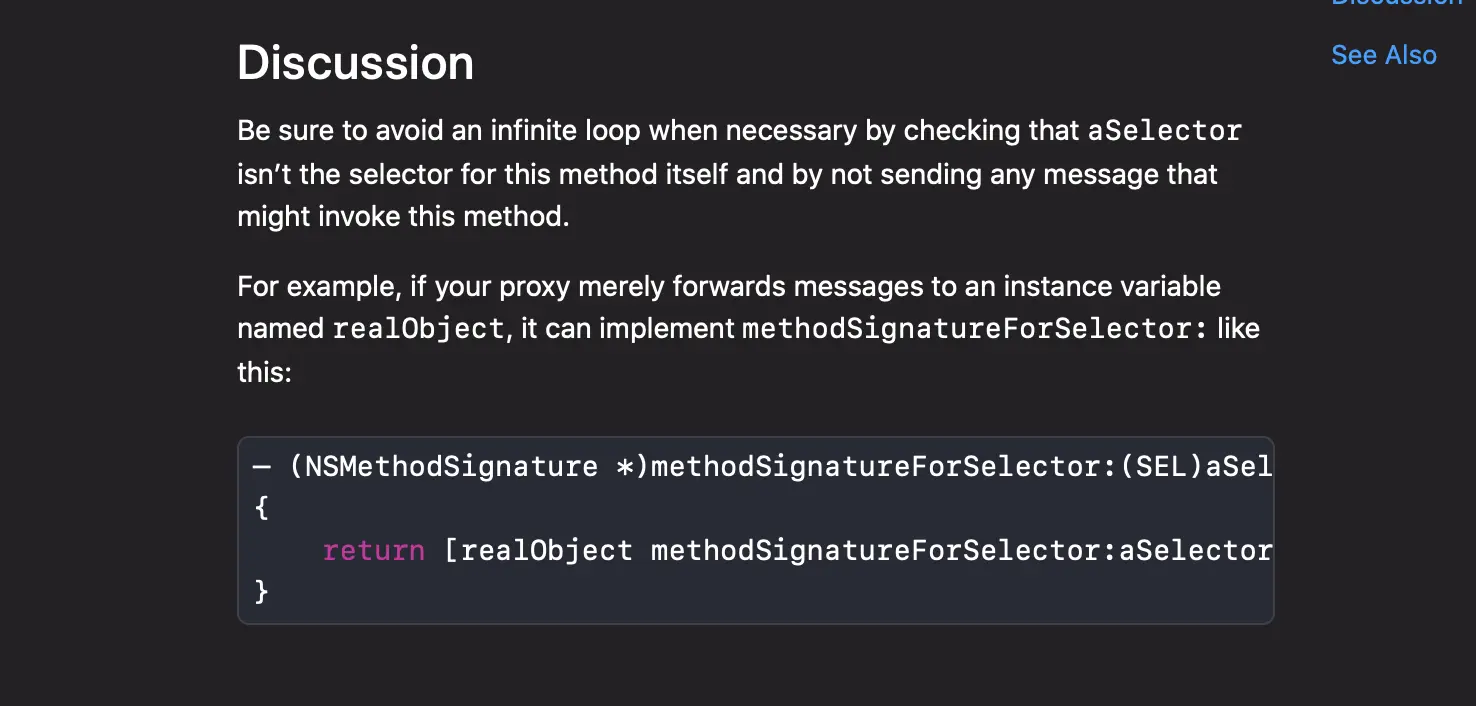The height and width of the screenshot is (706, 1476).
Task: Open the See Also sidebar link
Action: tap(1383, 55)
